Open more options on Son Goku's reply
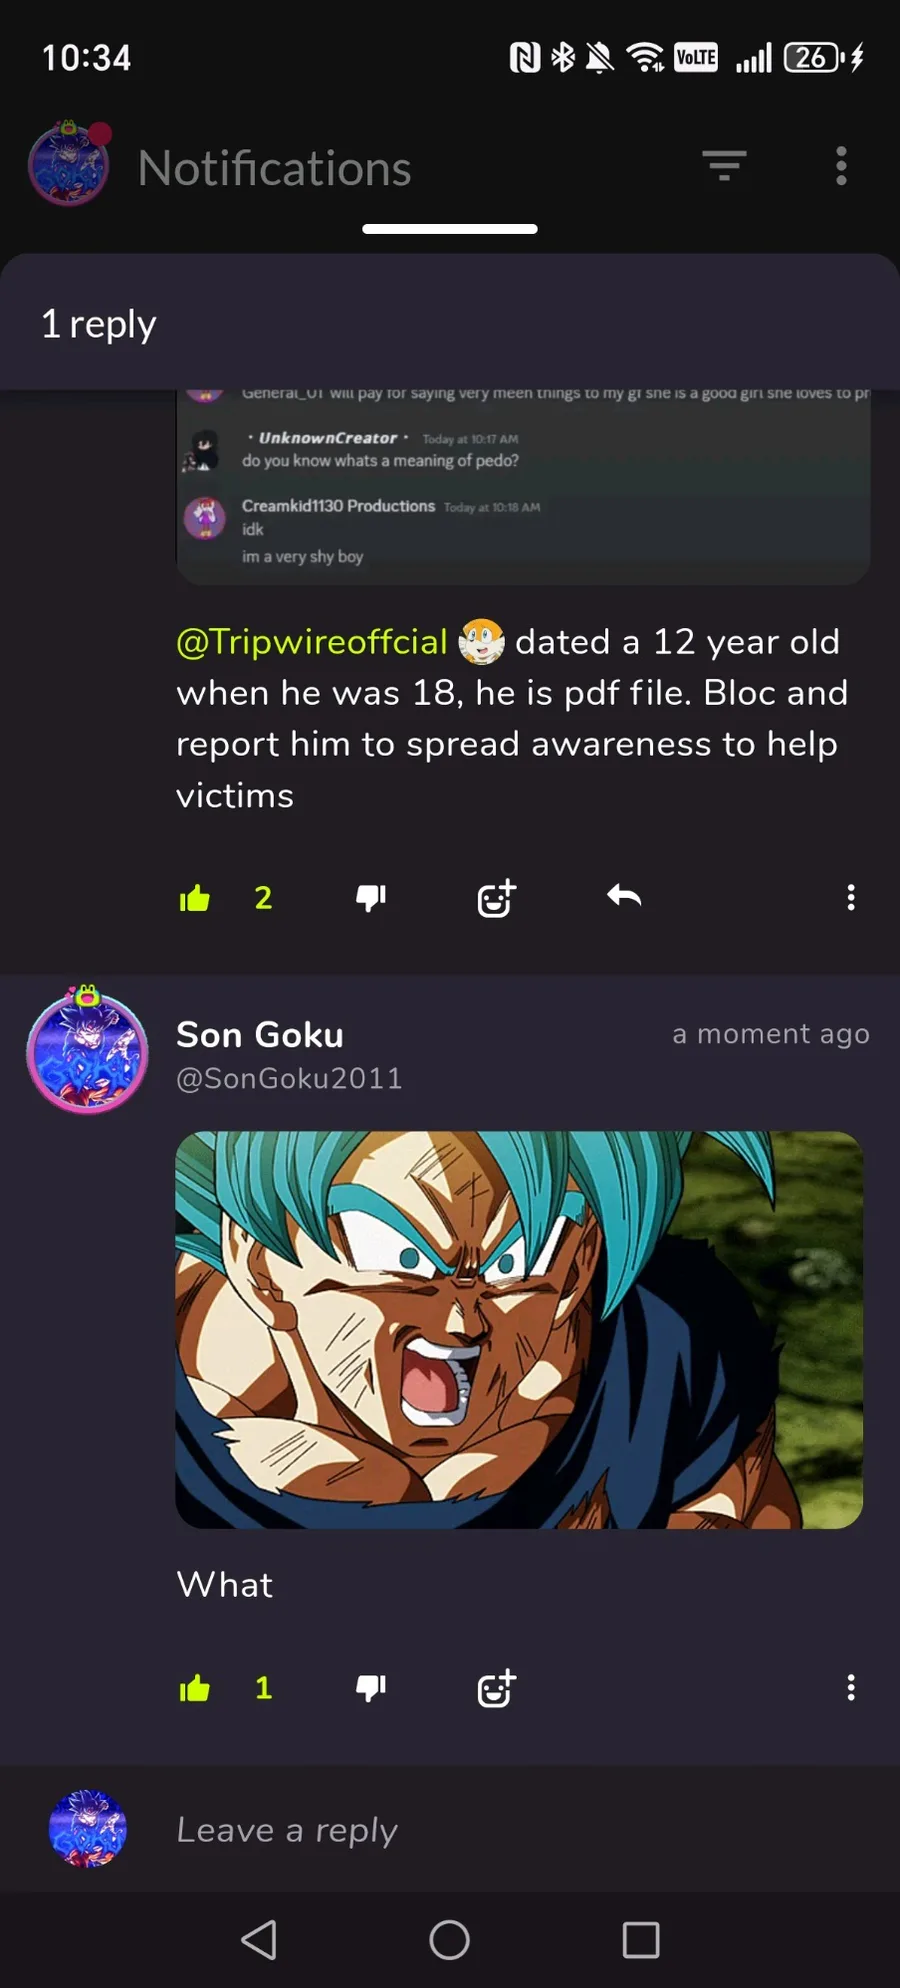The image size is (900, 1988). point(851,1689)
